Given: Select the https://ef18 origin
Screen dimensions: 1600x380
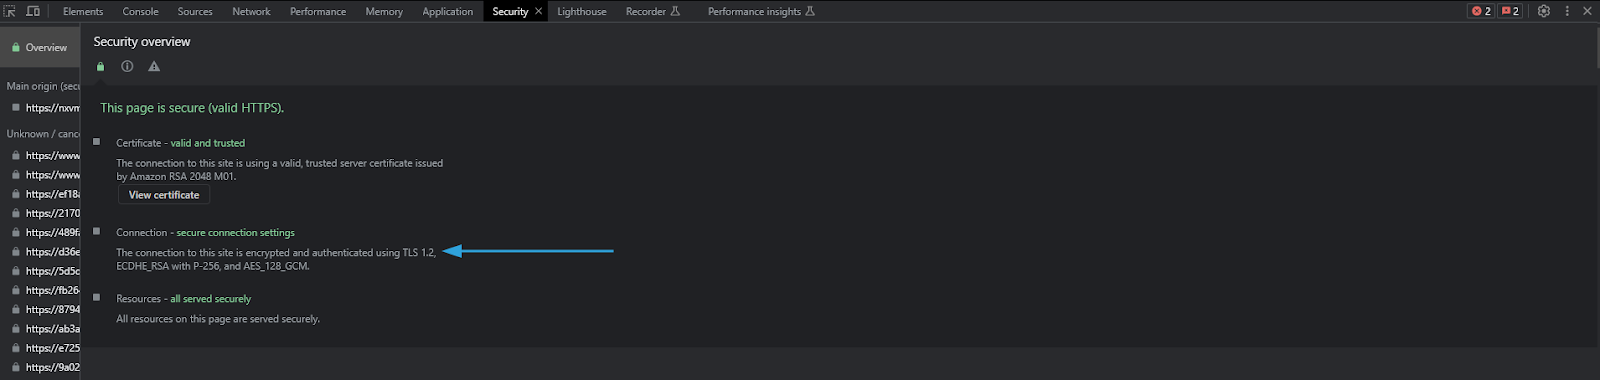Looking at the screenshot, I should (40, 194).
